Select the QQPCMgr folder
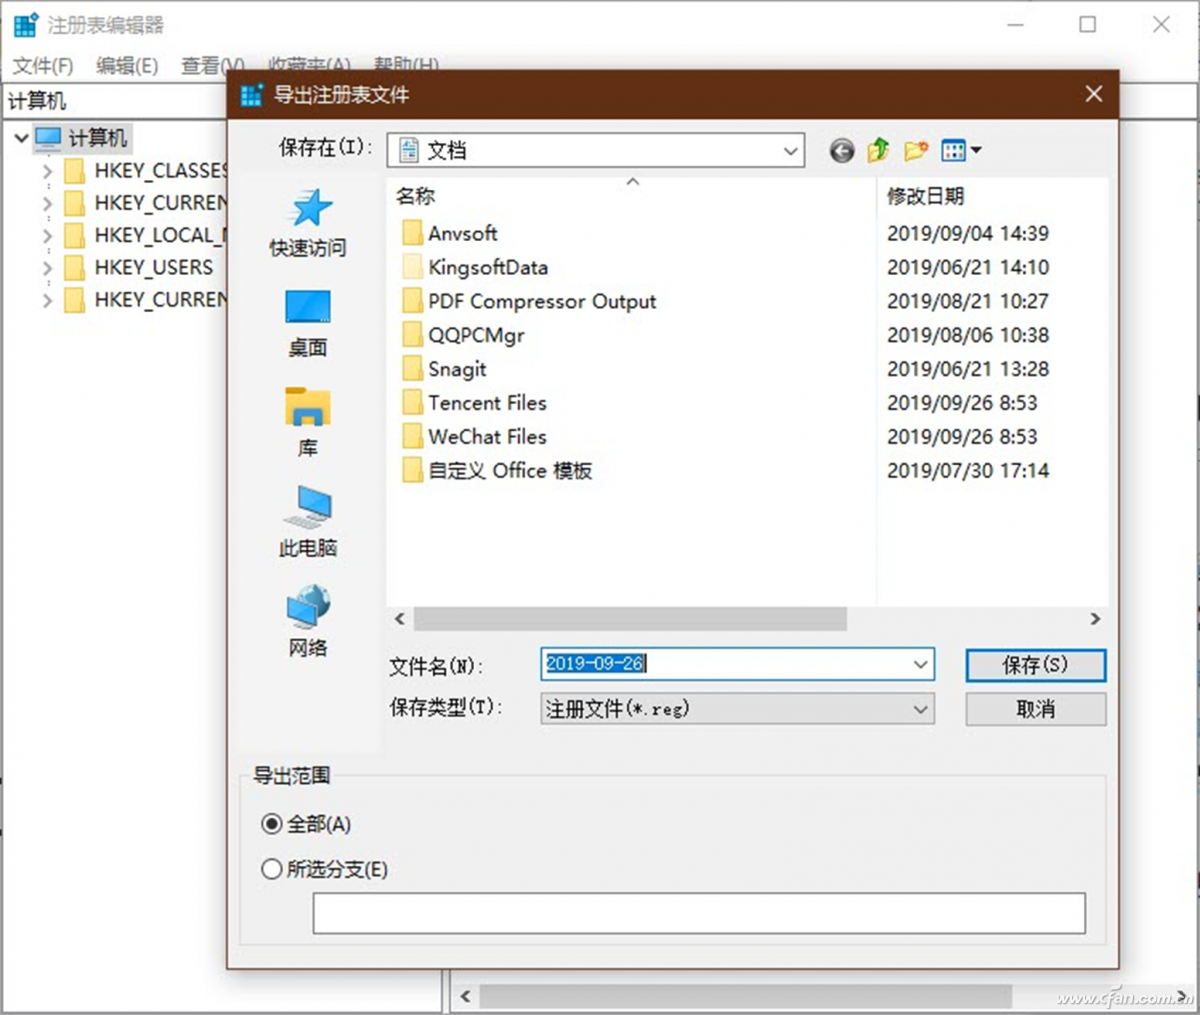 click(464, 335)
